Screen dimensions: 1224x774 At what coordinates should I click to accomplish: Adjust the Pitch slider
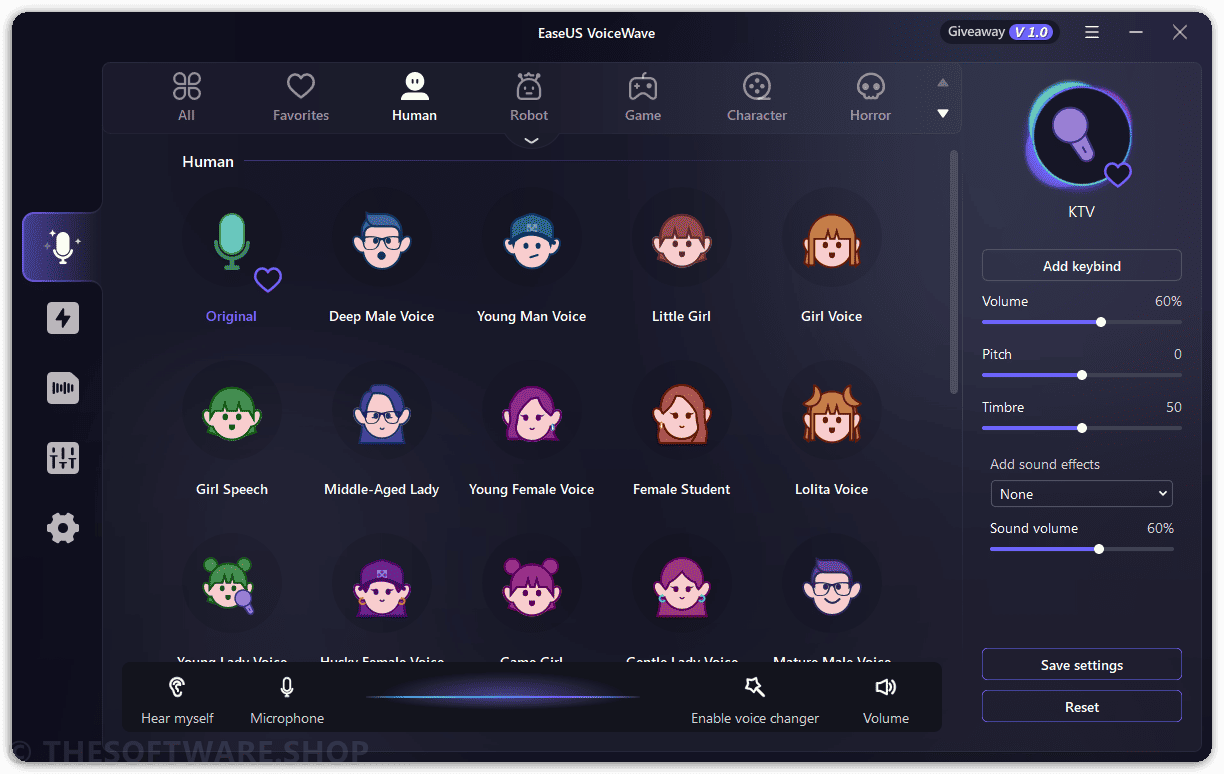point(1081,375)
